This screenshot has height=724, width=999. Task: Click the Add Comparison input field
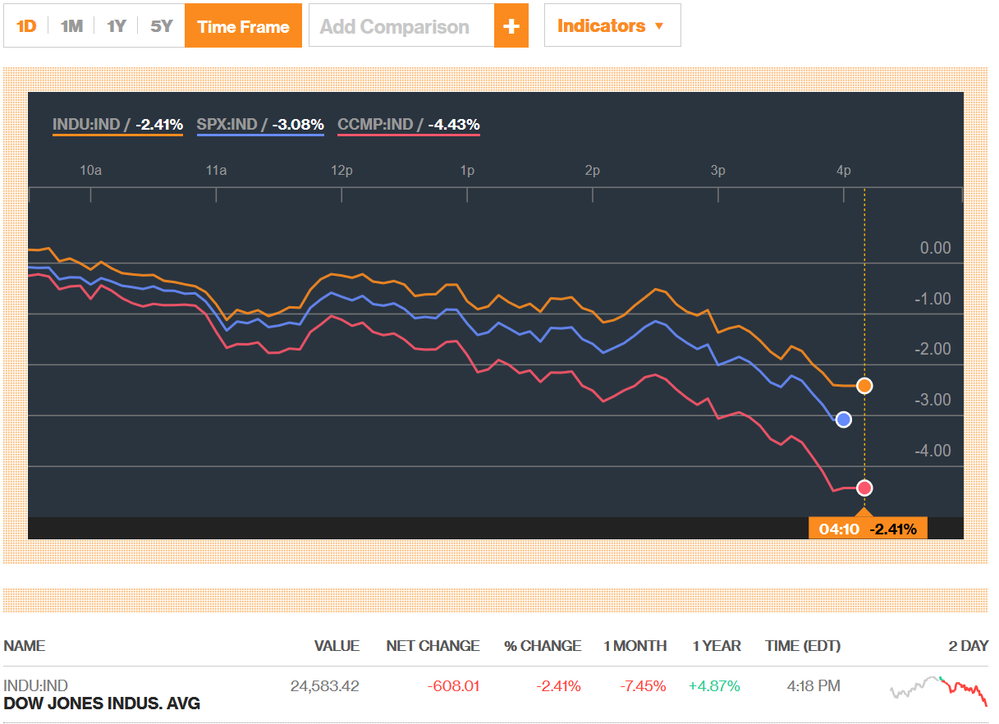click(x=401, y=26)
